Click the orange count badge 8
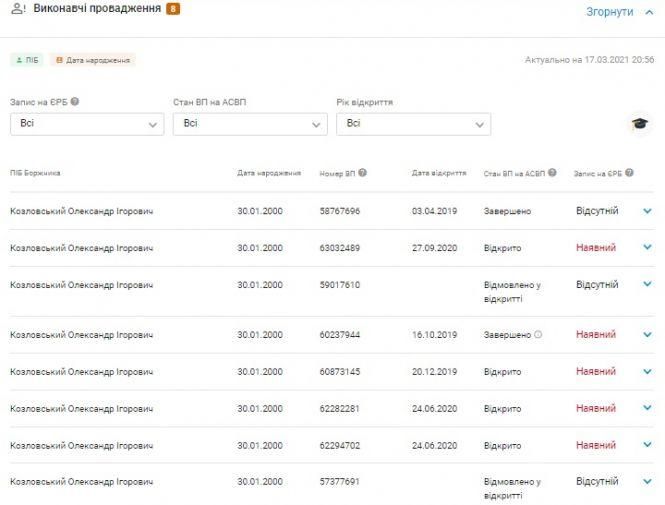665x505 pixels. pos(173,10)
